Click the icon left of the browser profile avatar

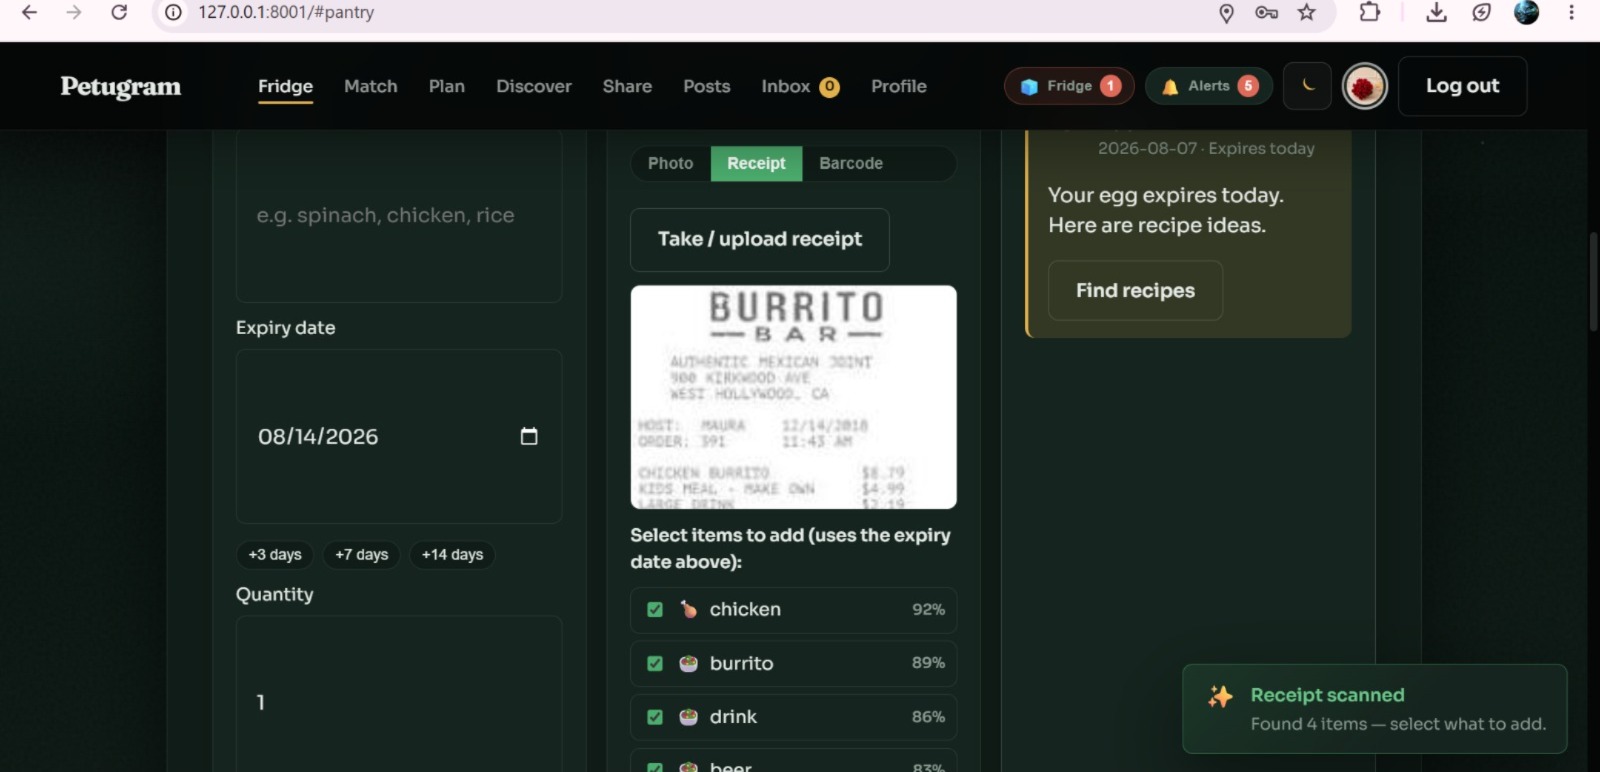1481,12
